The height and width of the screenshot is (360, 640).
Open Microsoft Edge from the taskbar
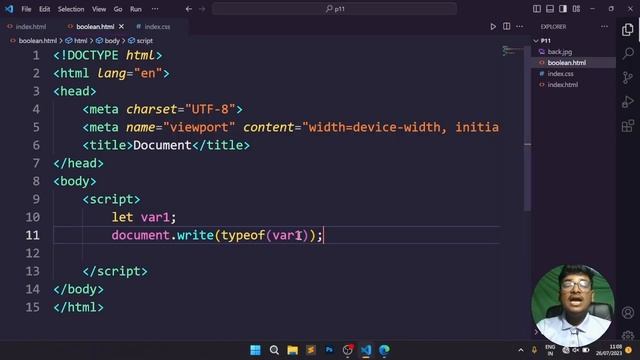click(x=384, y=350)
